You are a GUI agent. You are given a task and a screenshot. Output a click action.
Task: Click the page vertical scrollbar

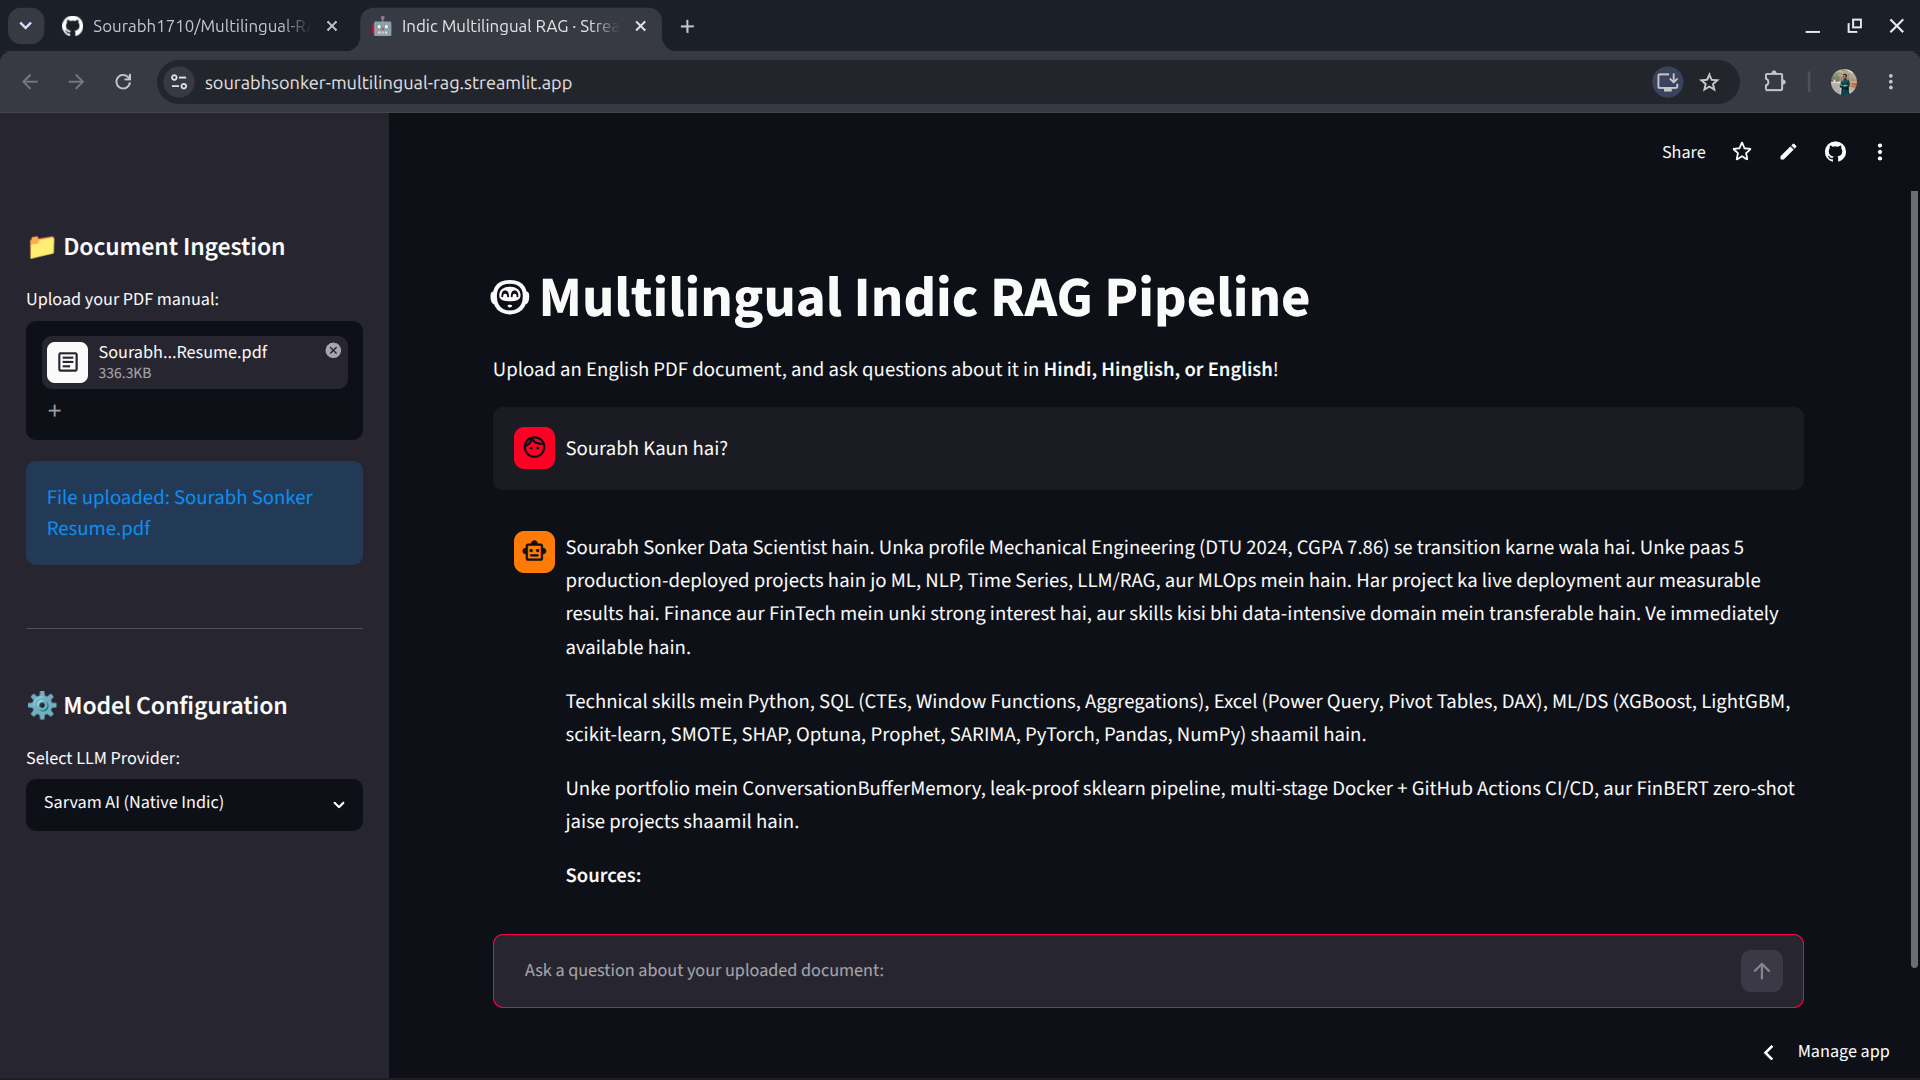[x=1914, y=580]
